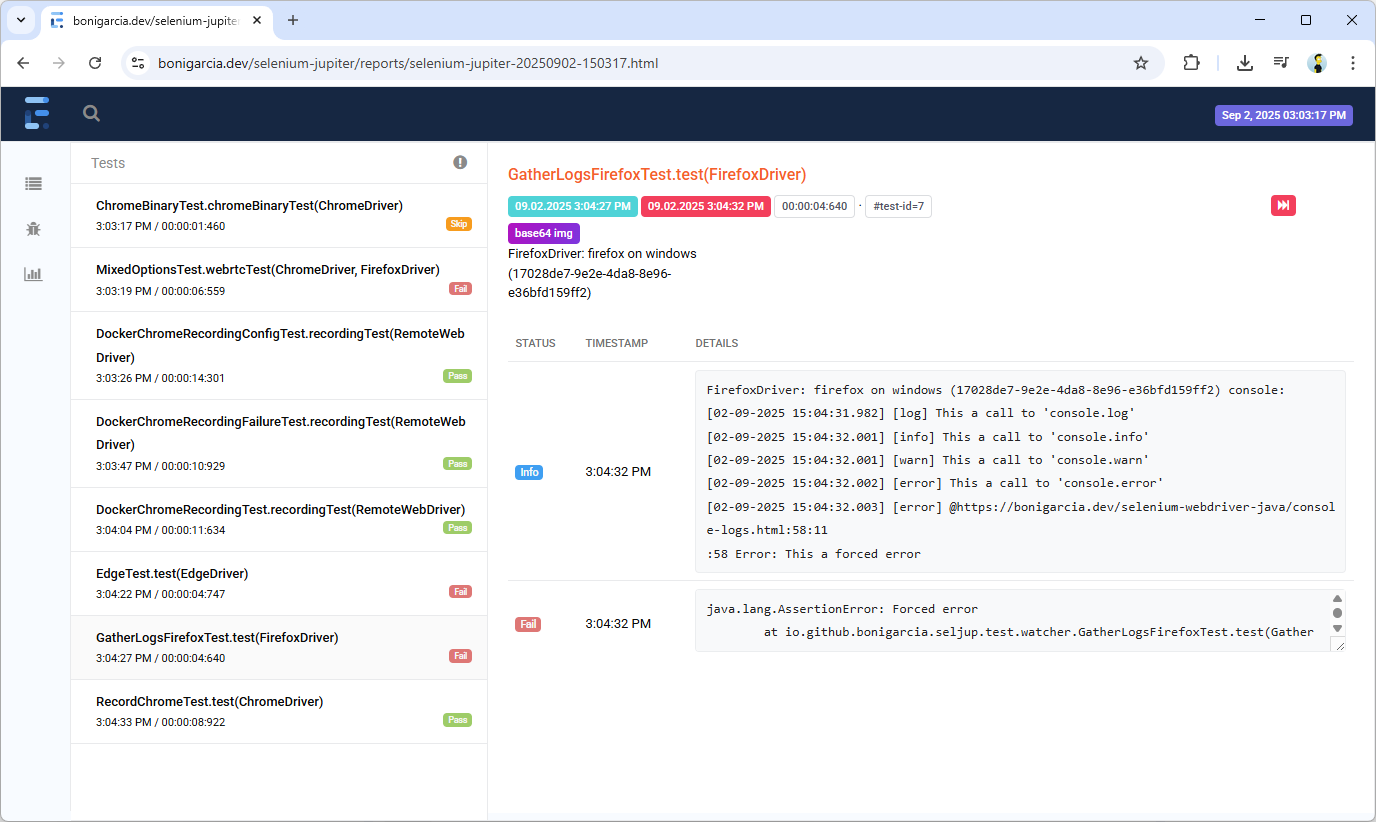The width and height of the screenshot is (1376, 822).
Task: Click the duration badge 00:00:04:640
Action: pos(814,206)
